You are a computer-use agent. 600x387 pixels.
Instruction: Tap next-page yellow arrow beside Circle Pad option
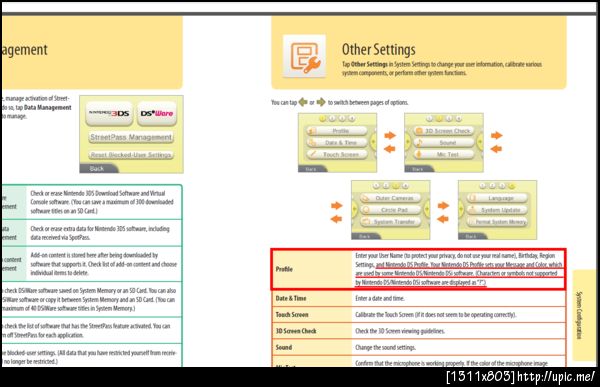click(426, 210)
